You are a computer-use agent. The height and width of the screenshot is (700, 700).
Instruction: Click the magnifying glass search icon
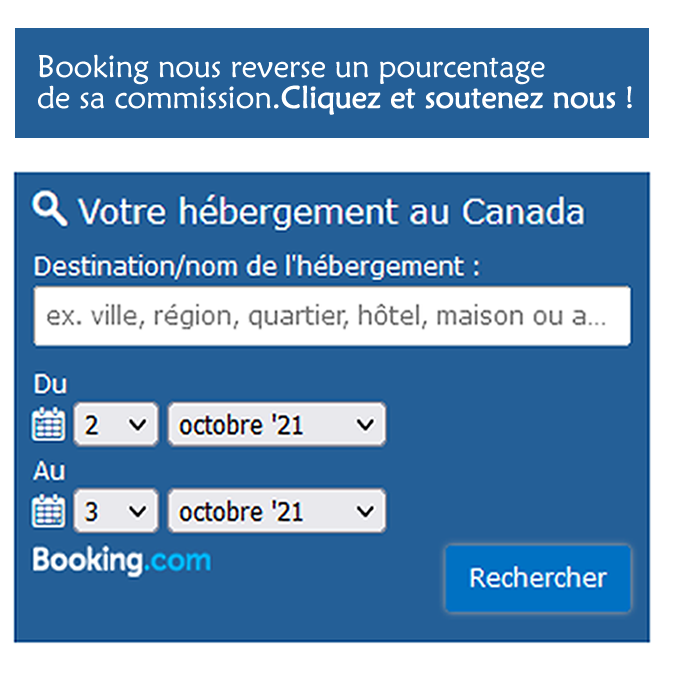50,209
